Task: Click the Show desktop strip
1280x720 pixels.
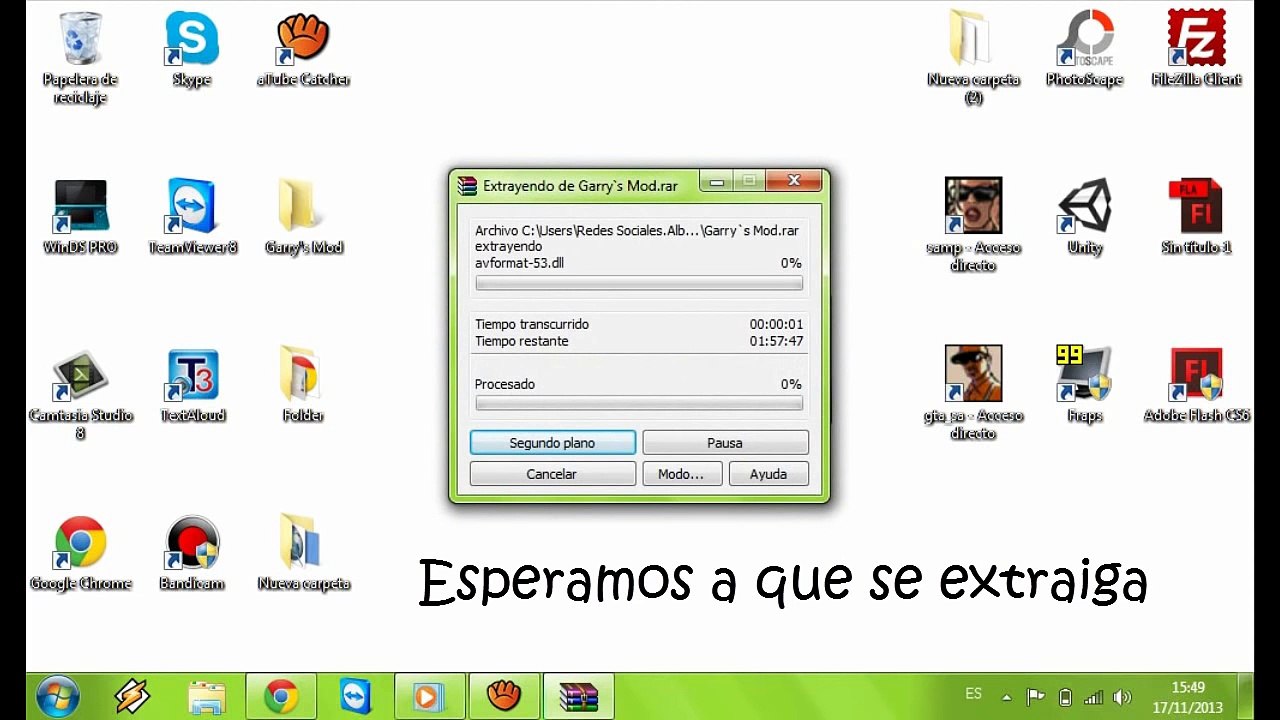Action: 1247,696
